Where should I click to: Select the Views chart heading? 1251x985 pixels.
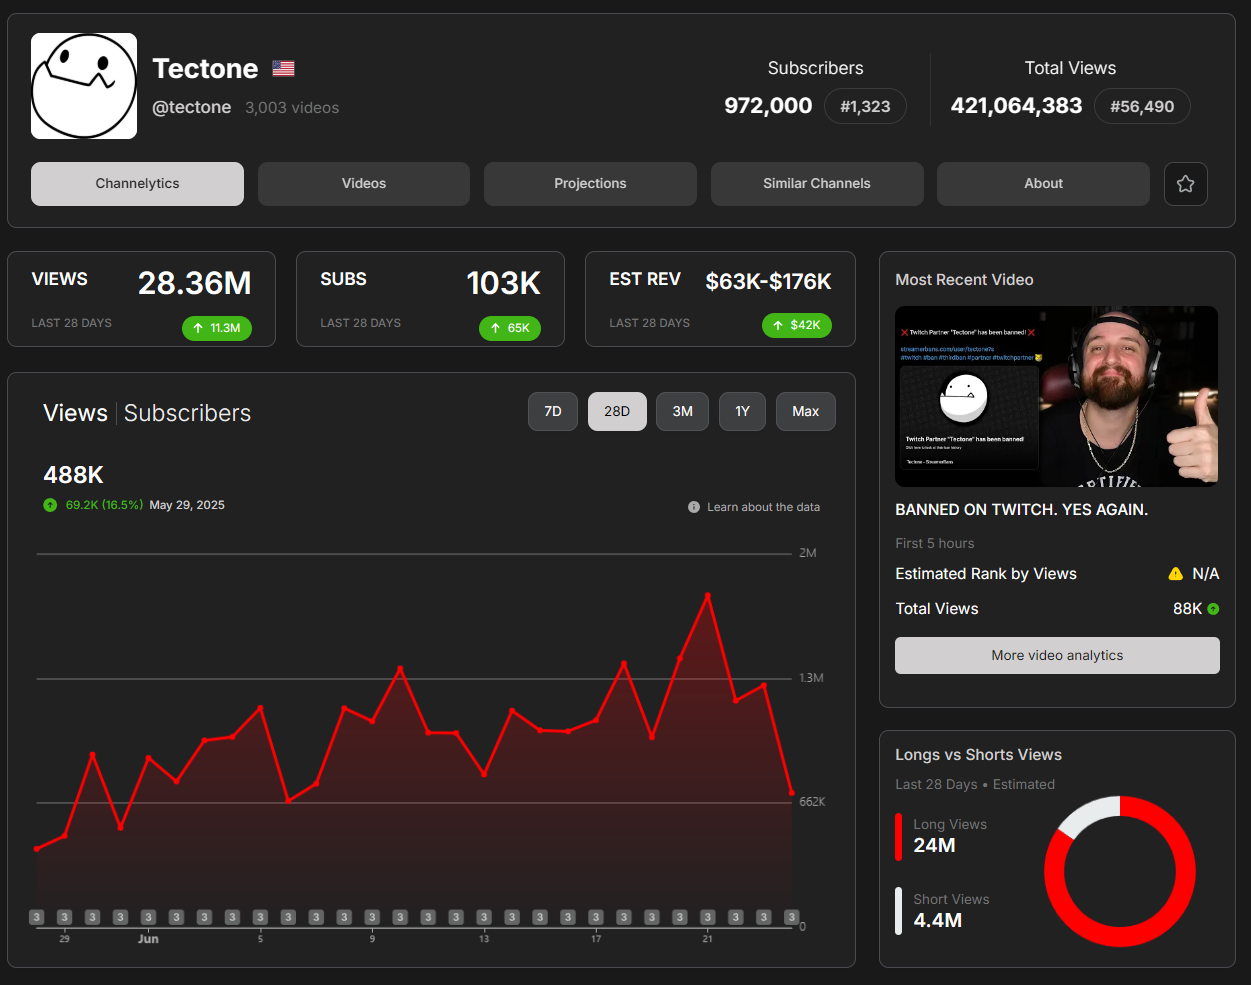tap(75, 413)
